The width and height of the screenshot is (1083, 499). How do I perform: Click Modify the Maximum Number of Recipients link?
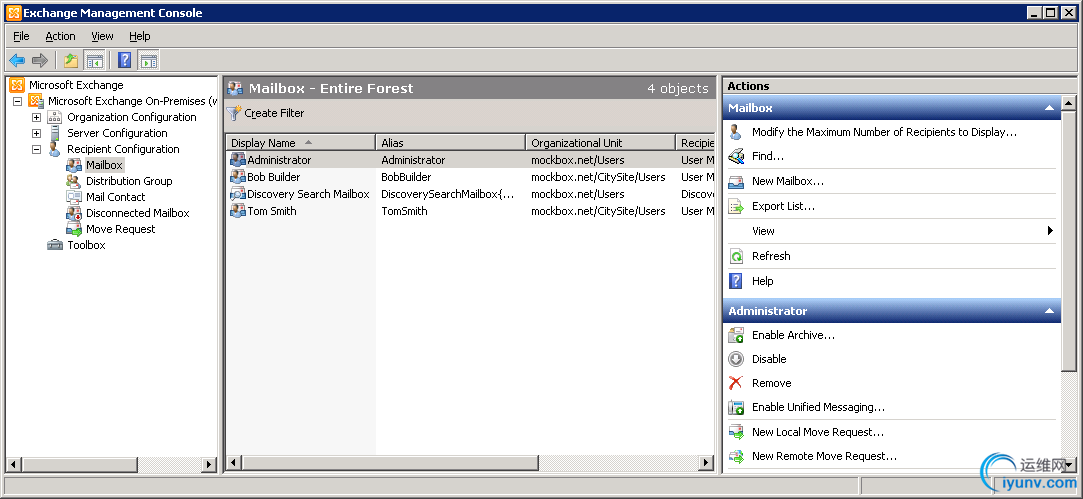point(884,132)
